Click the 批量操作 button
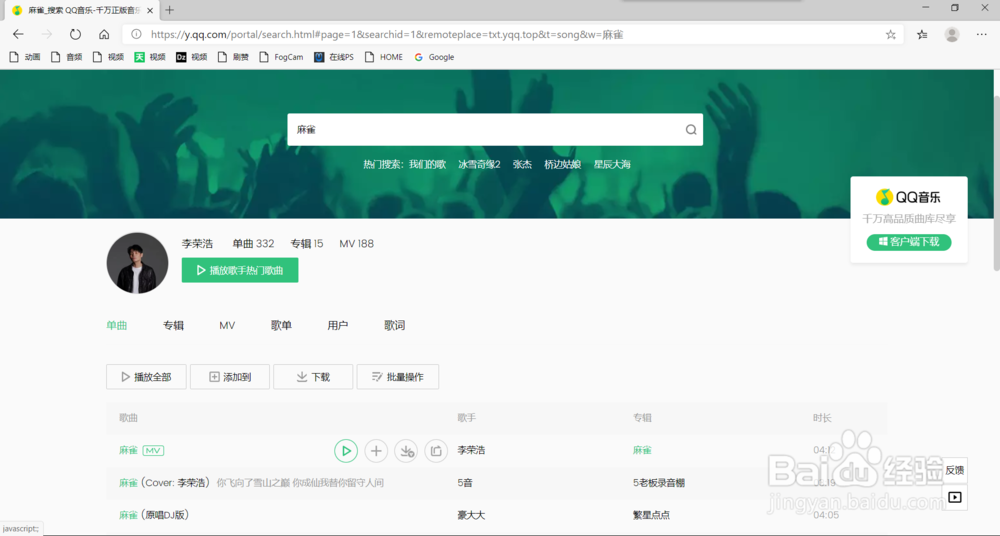1000x536 pixels. tap(398, 376)
